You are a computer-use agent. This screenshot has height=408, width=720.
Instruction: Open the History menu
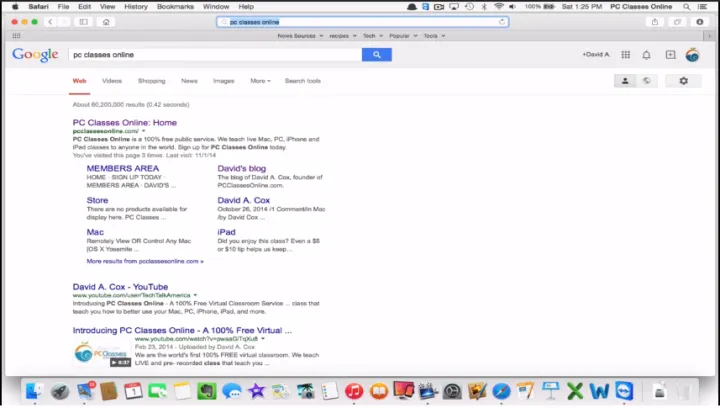136,6
